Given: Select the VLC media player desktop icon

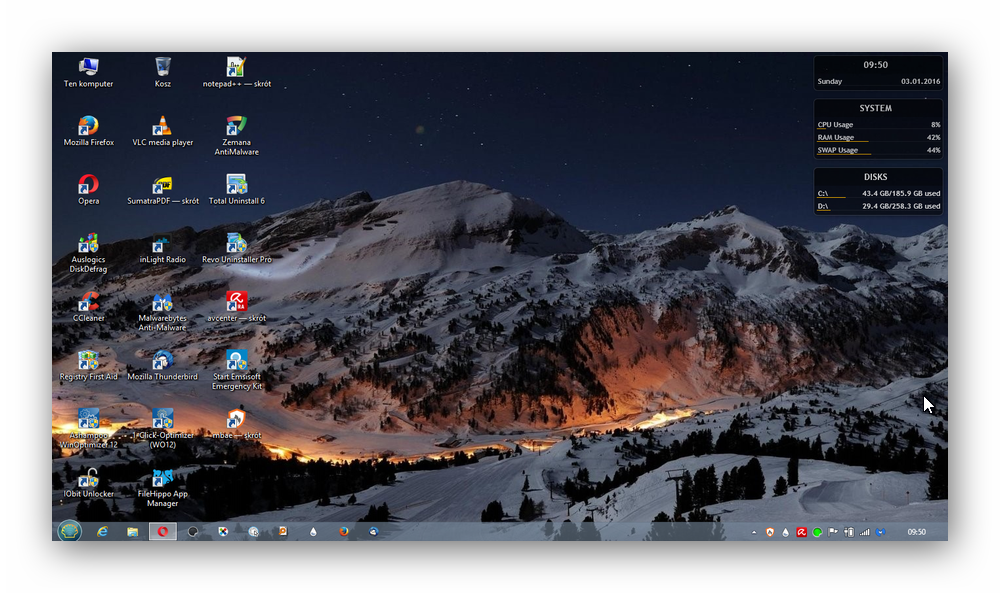Looking at the screenshot, I should point(163,131).
